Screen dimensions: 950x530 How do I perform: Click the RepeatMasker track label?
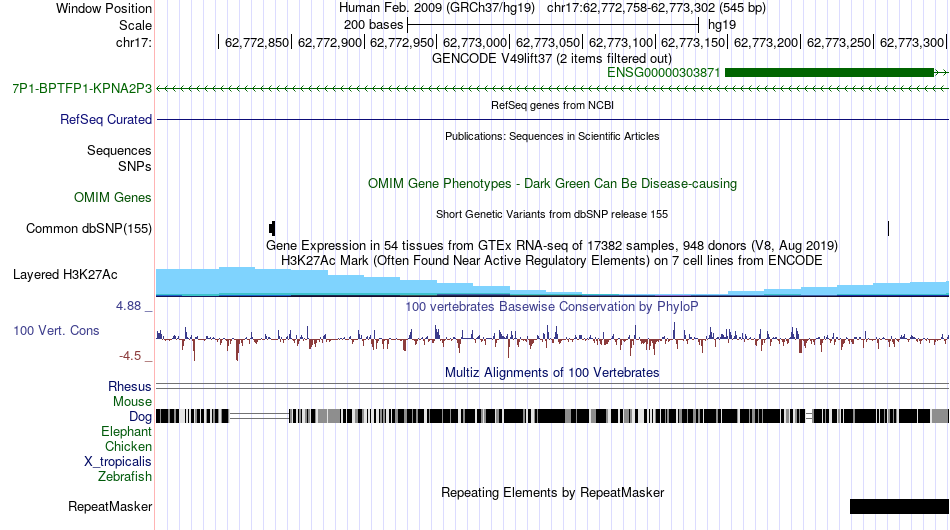pos(110,506)
